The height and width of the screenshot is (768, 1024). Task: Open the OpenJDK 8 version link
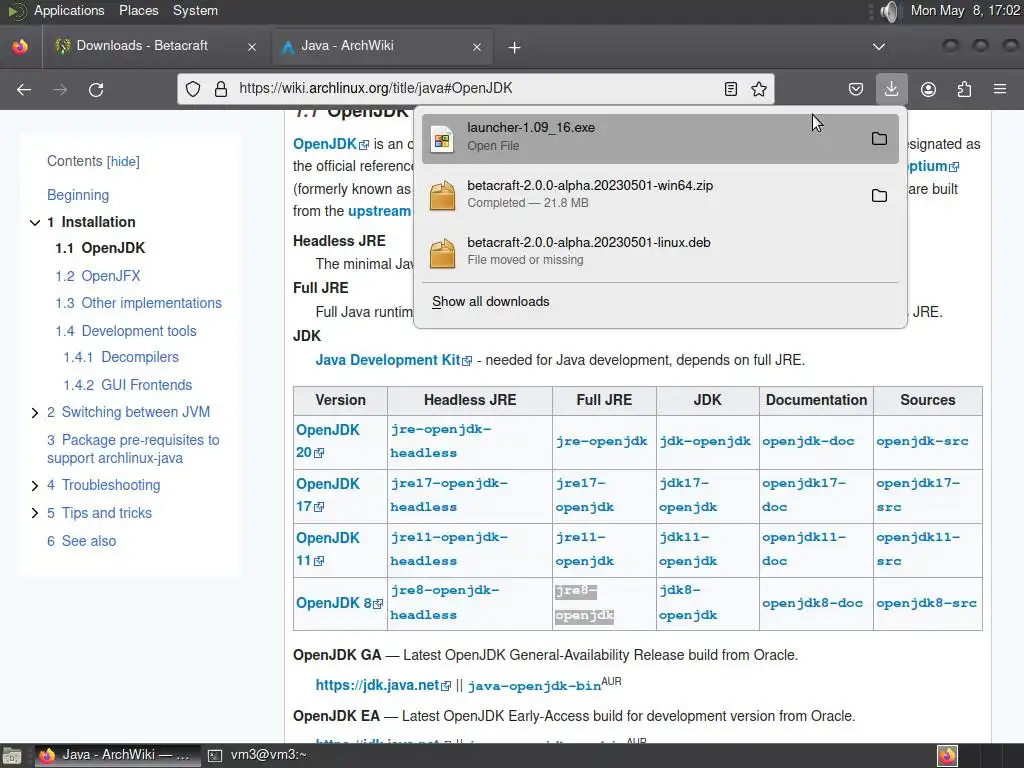pyautogui.click(x=339, y=603)
